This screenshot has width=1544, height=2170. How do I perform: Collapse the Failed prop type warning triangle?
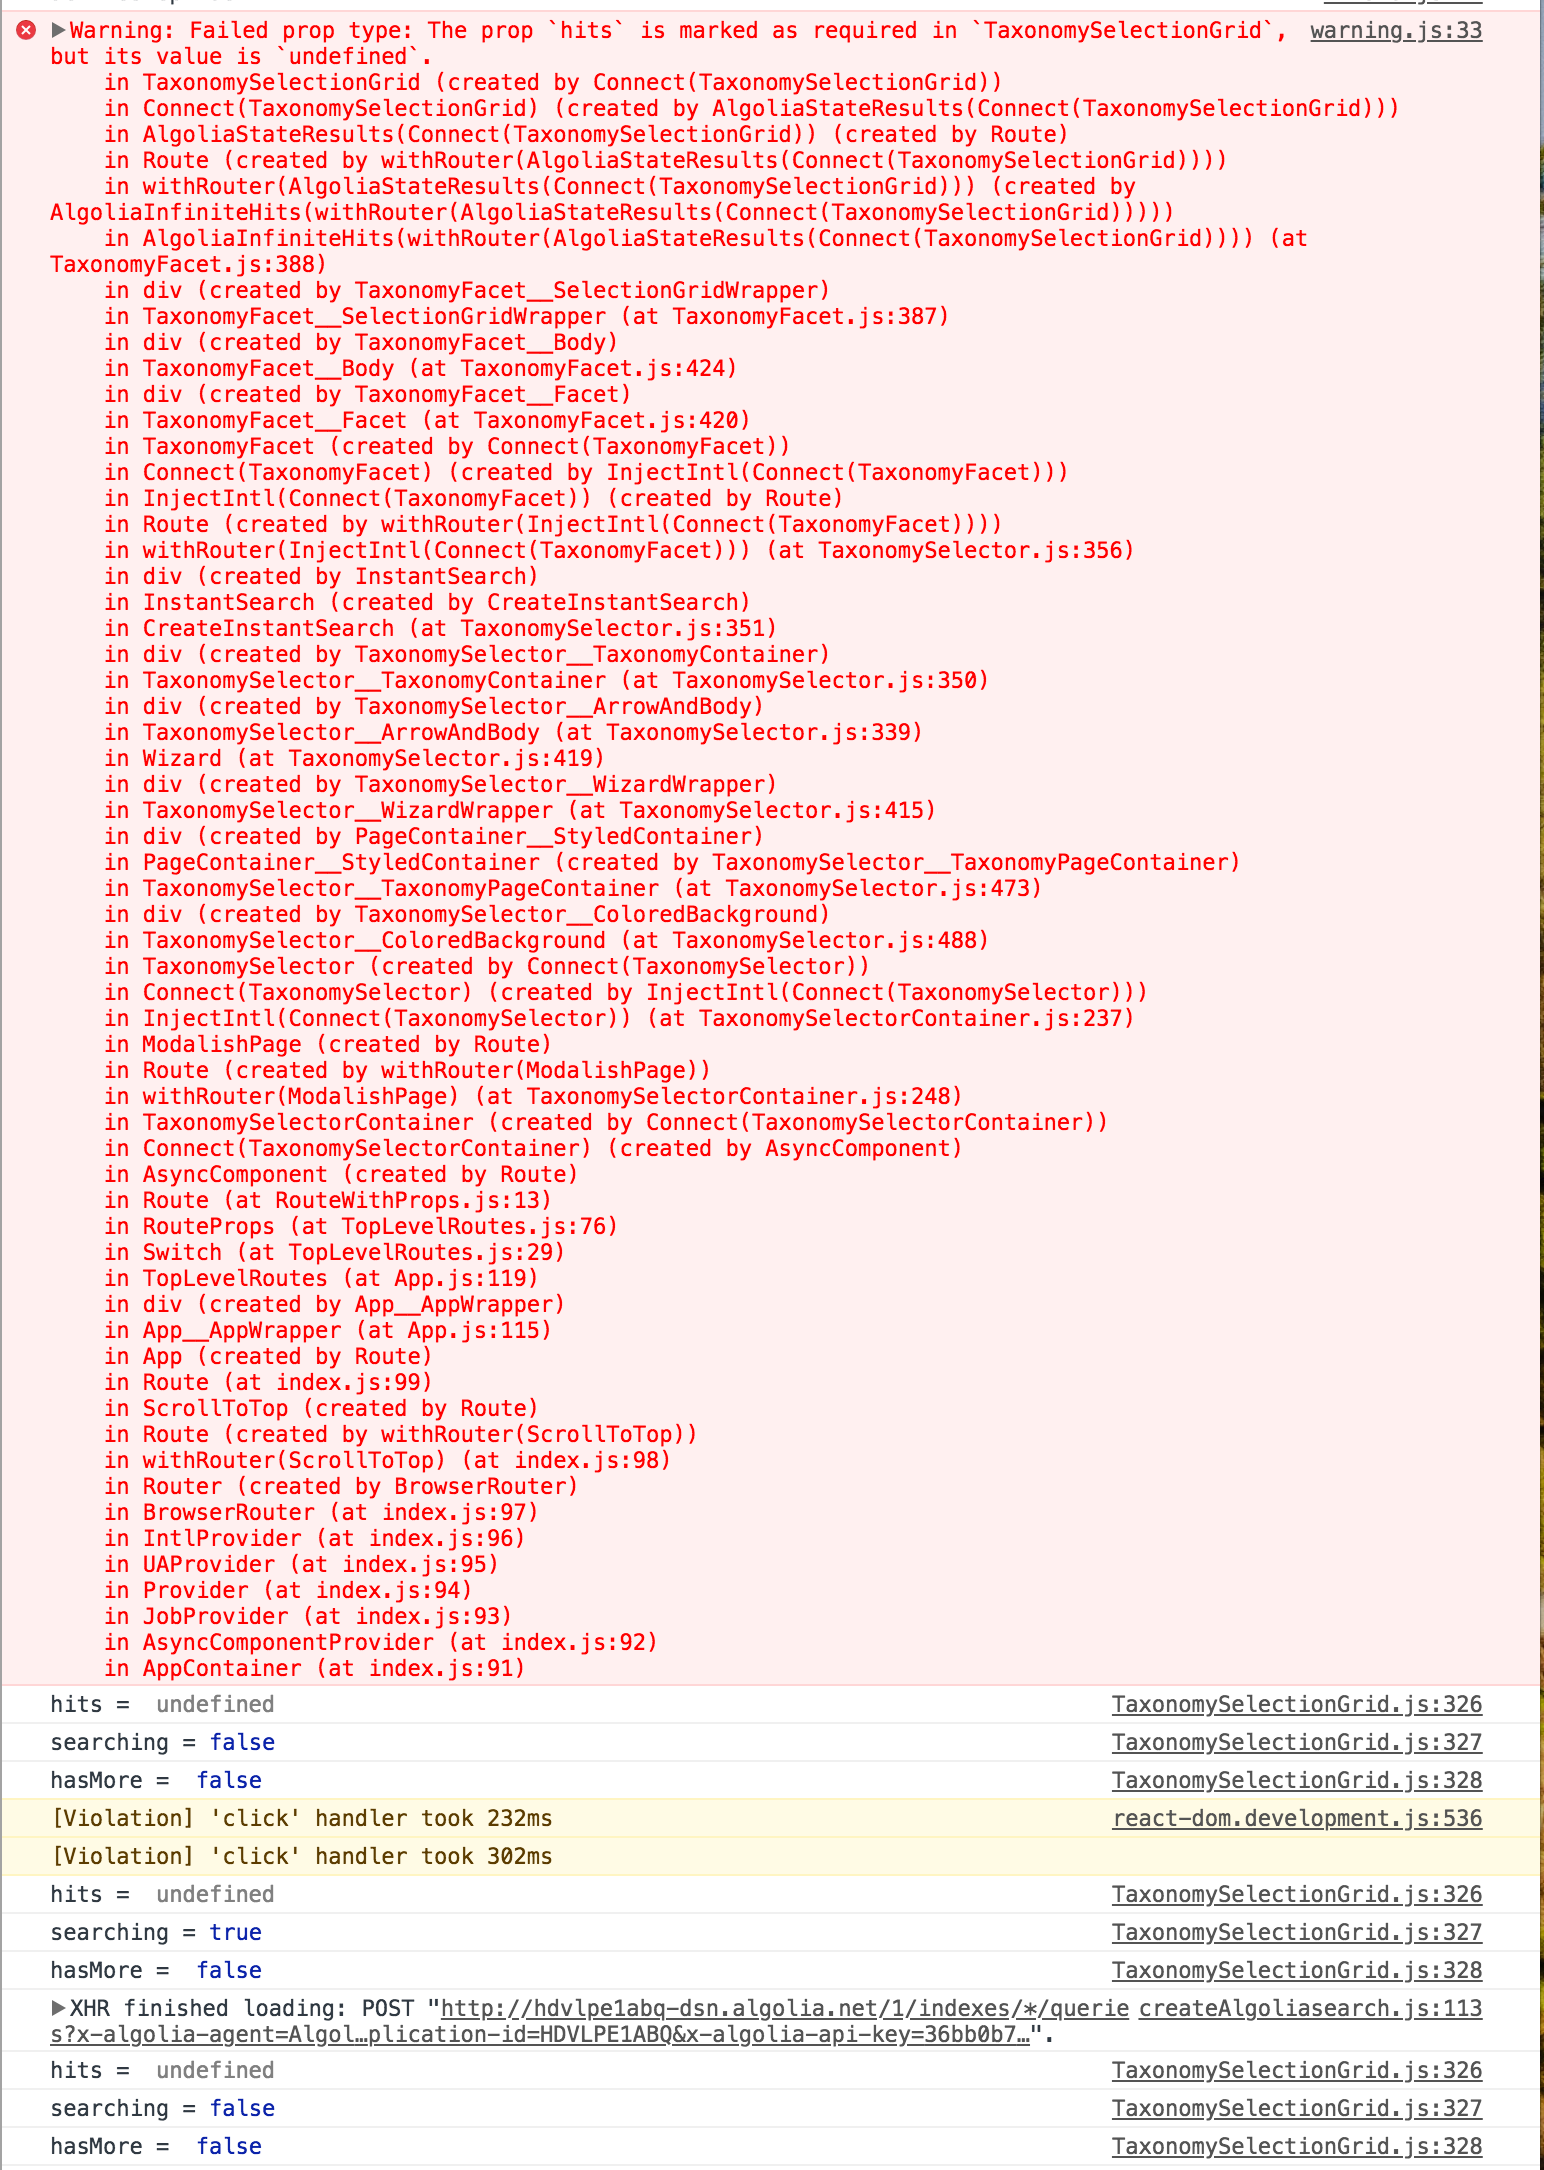58,30
